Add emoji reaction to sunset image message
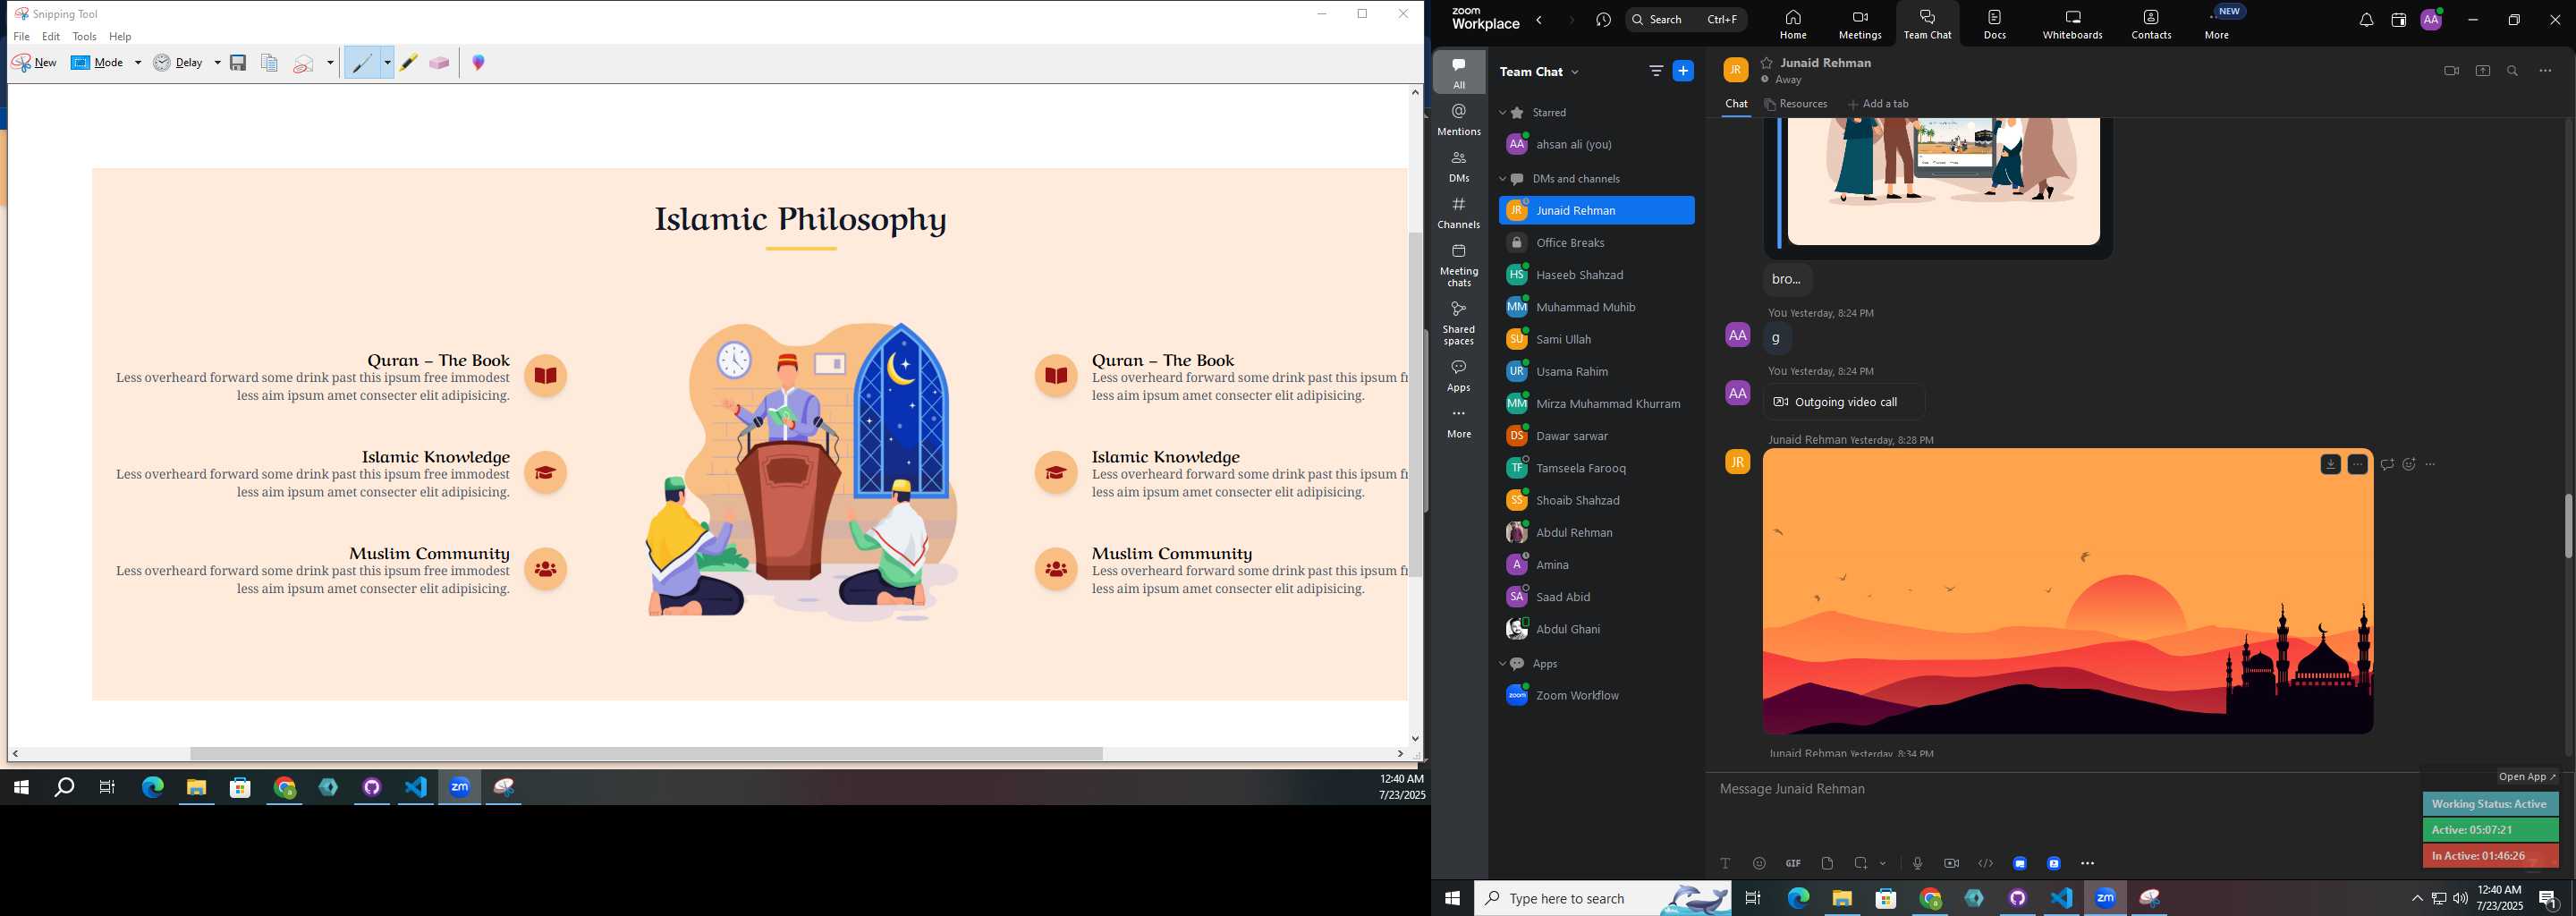 (2409, 464)
